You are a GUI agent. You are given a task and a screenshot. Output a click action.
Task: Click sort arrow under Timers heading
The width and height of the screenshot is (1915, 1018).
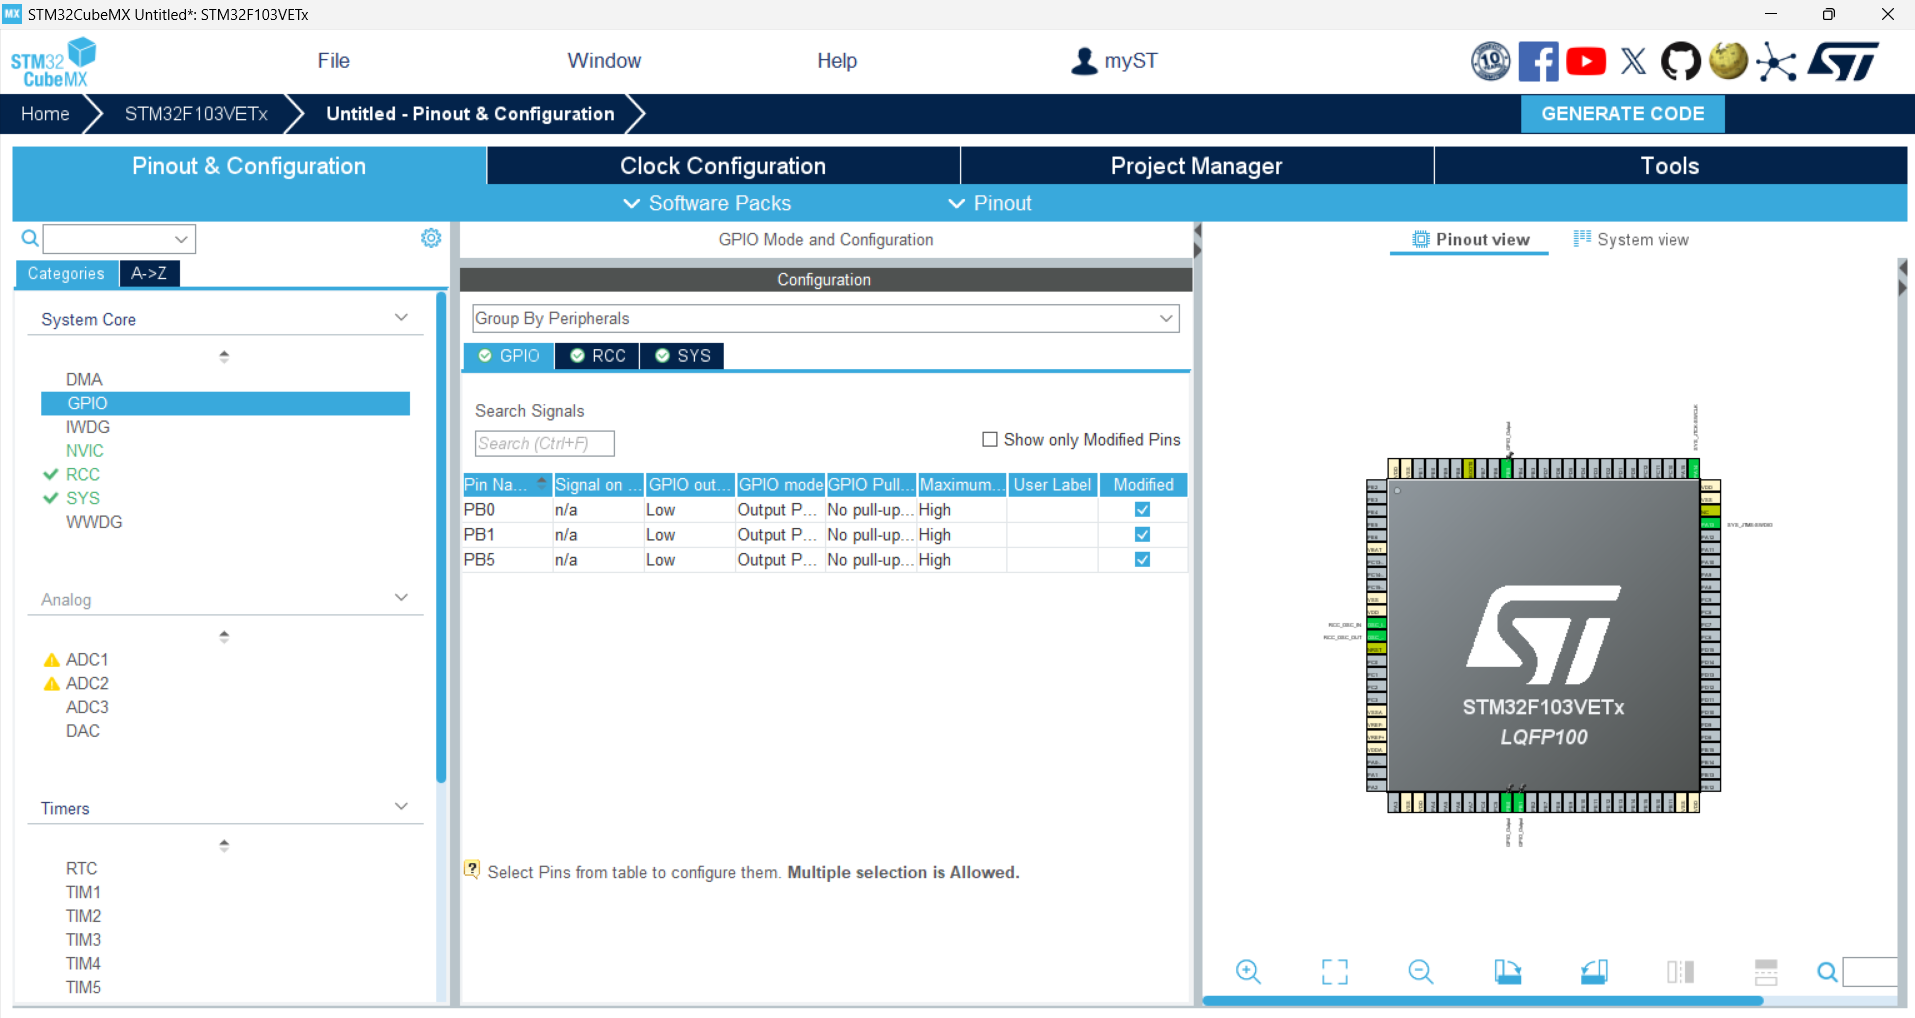pyautogui.click(x=224, y=845)
